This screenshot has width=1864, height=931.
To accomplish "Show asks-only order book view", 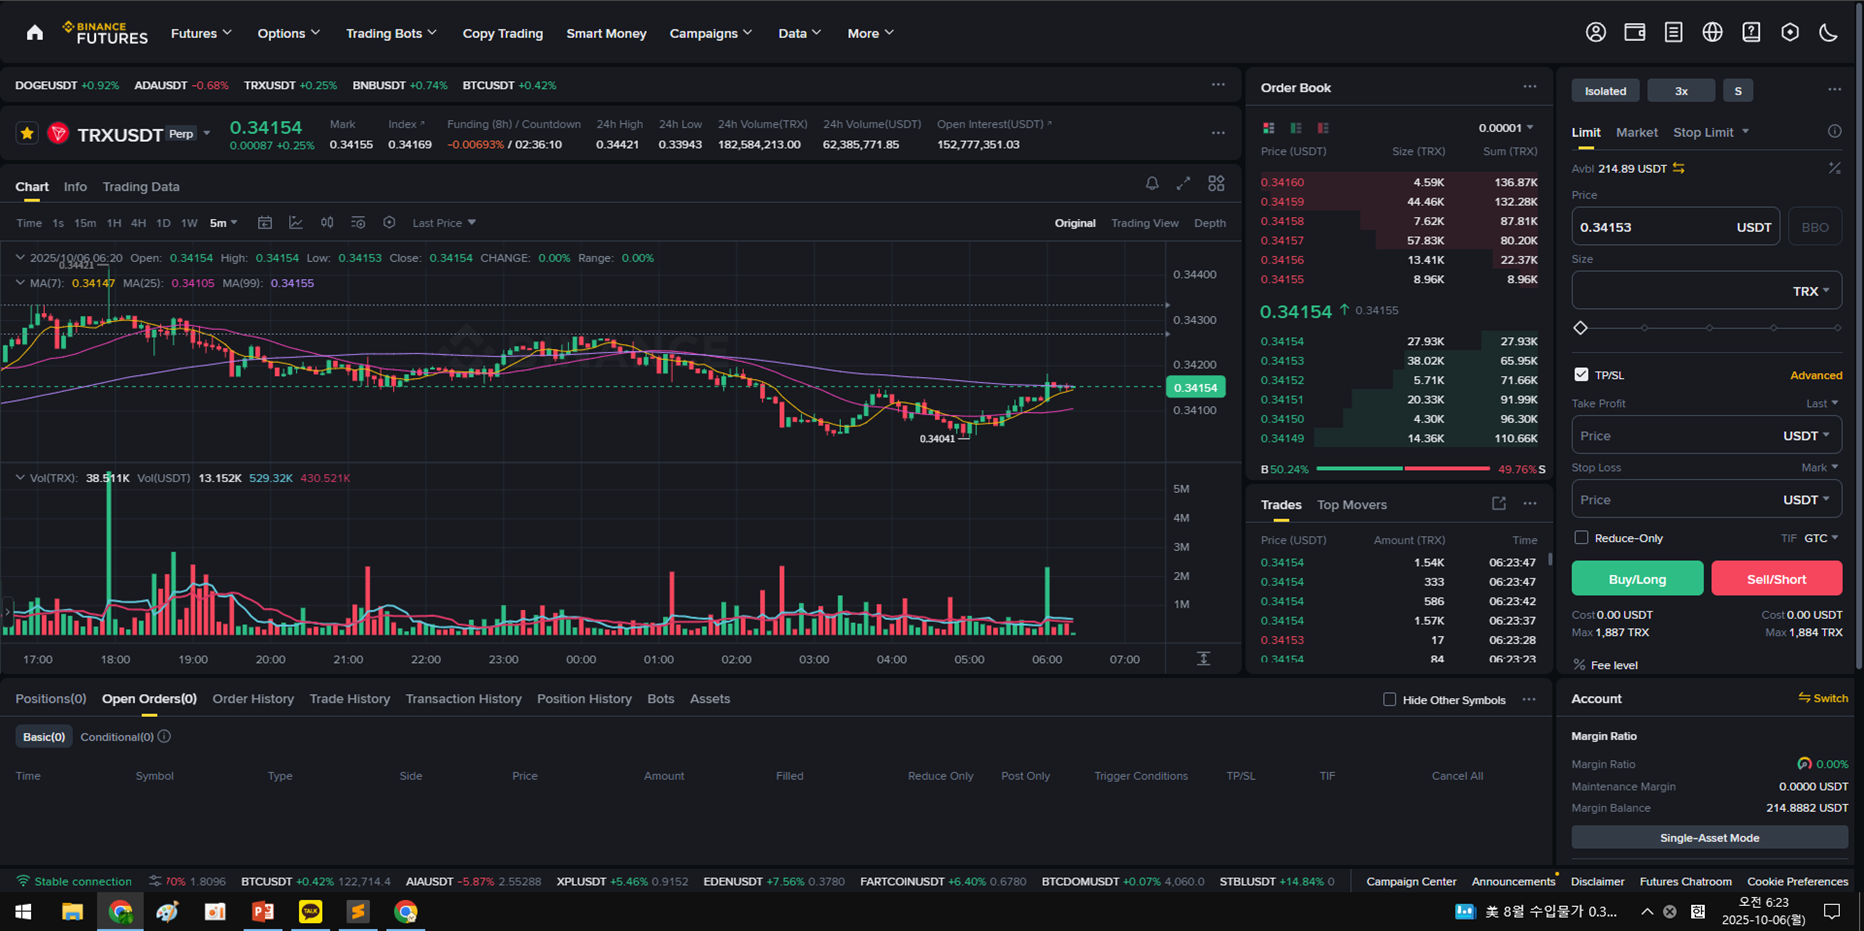I will tap(1323, 128).
